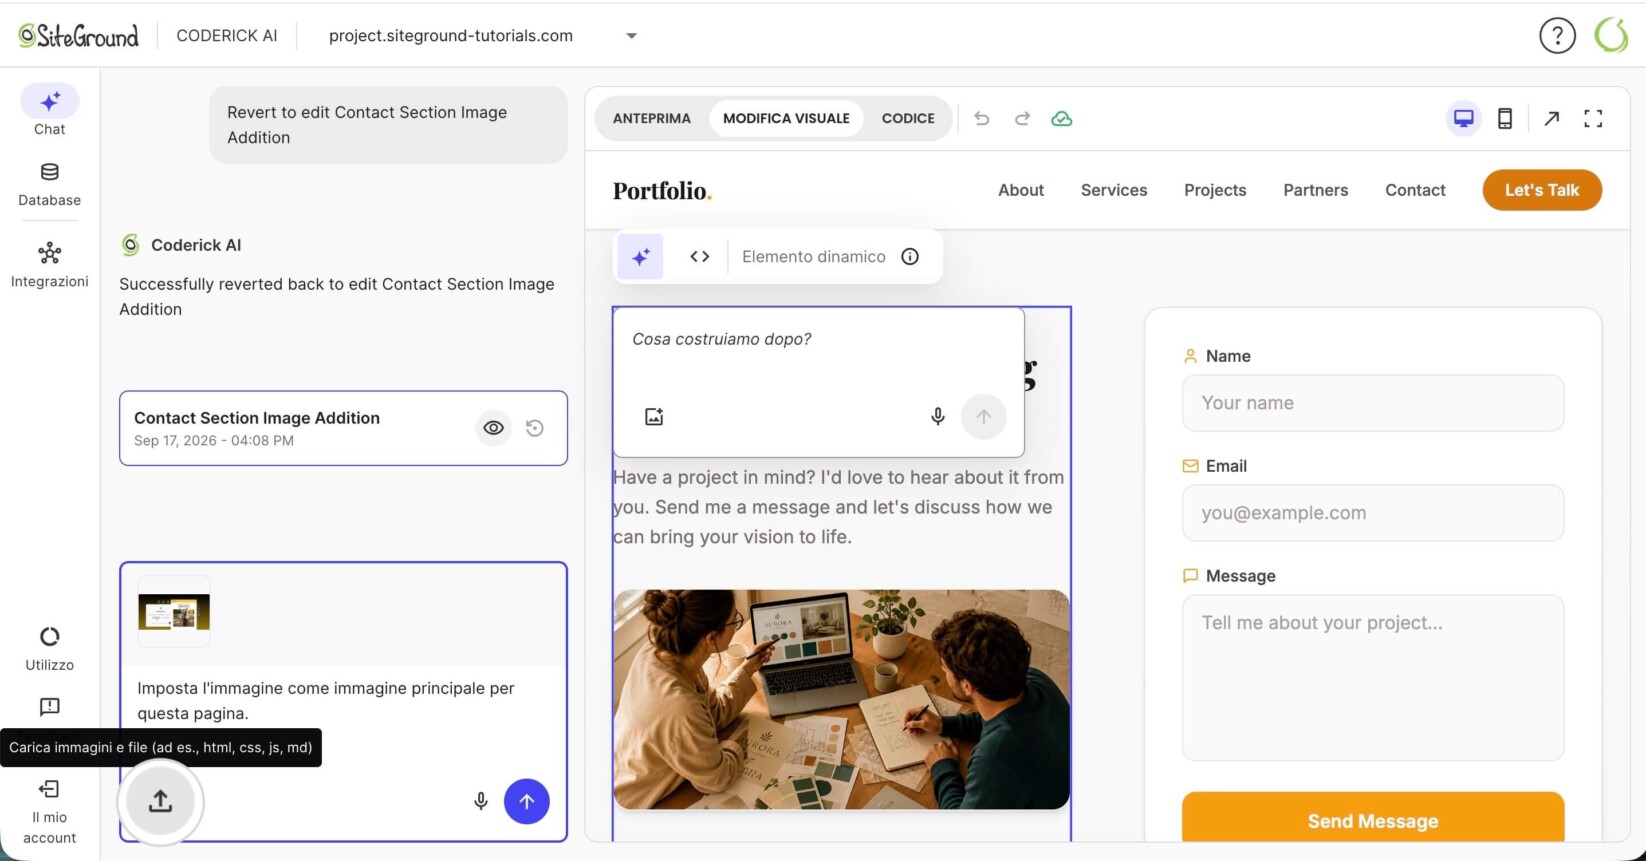Click the Your name input field
1646x861 pixels.
pyautogui.click(x=1373, y=403)
